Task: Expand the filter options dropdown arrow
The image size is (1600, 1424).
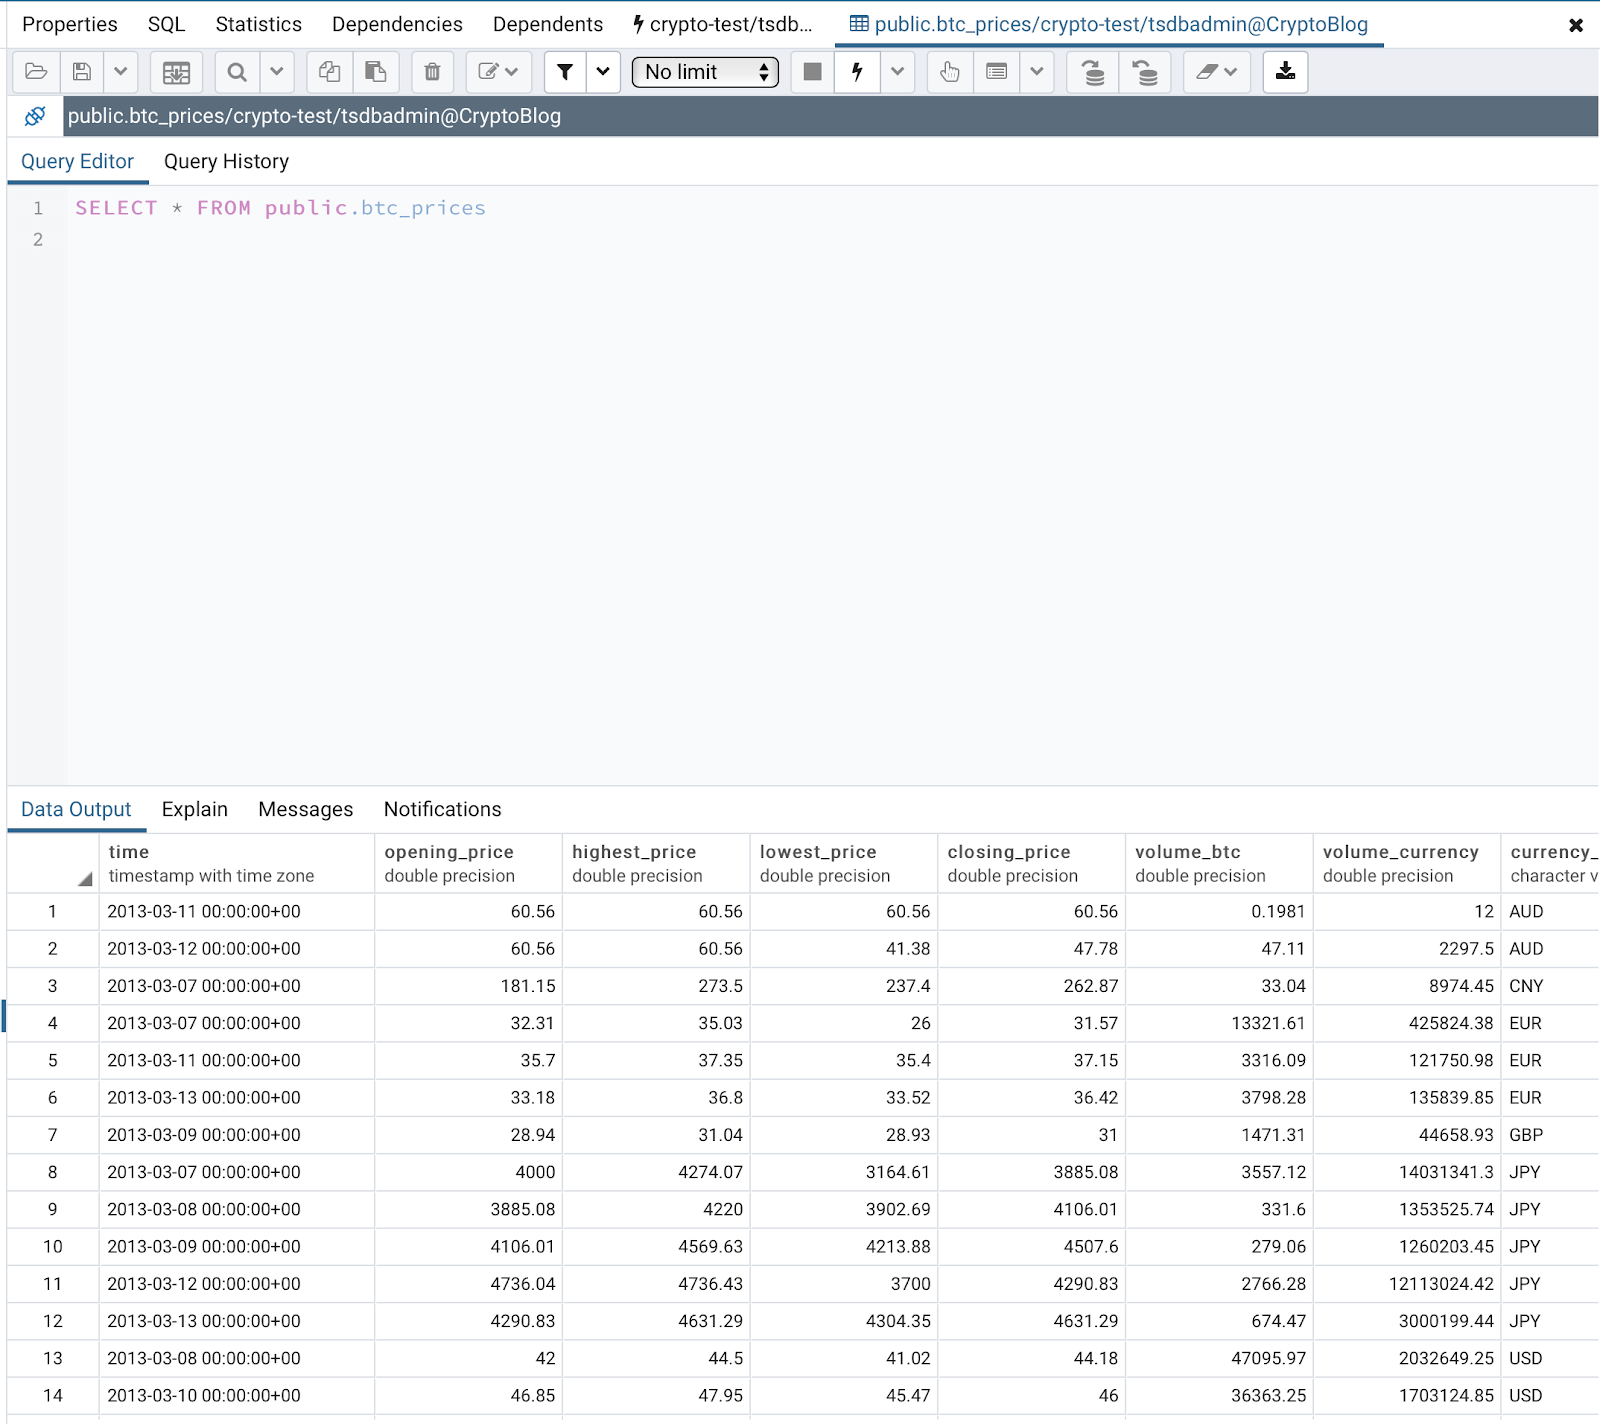Action: point(603,72)
